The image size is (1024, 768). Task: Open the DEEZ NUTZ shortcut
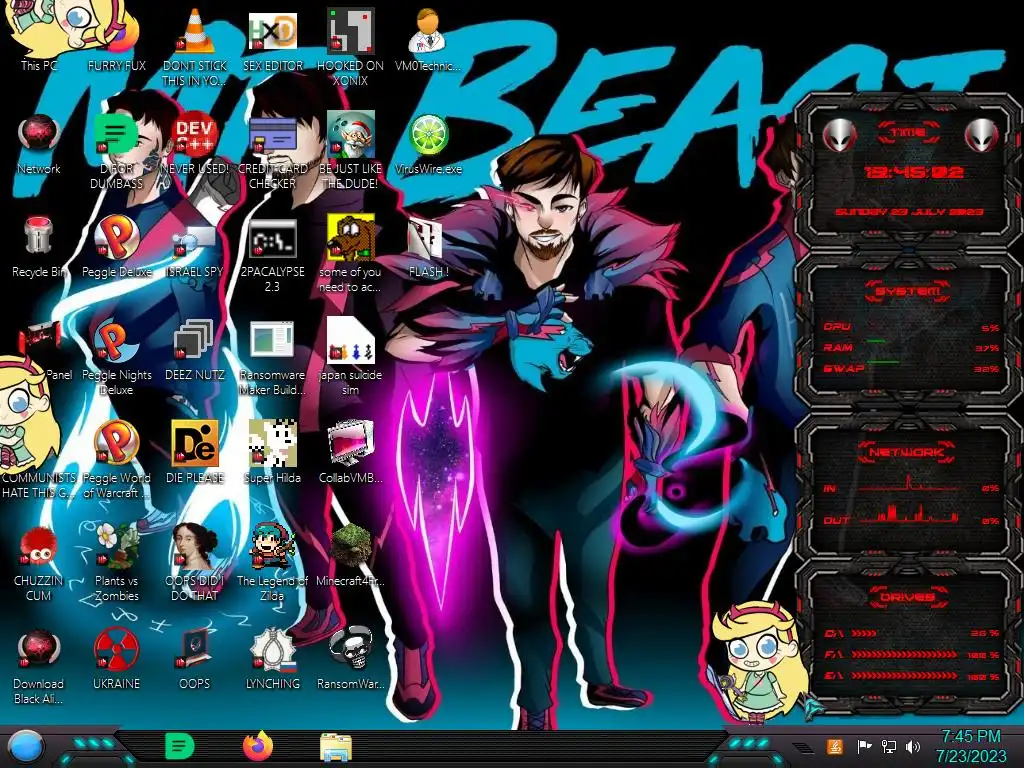click(x=195, y=340)
